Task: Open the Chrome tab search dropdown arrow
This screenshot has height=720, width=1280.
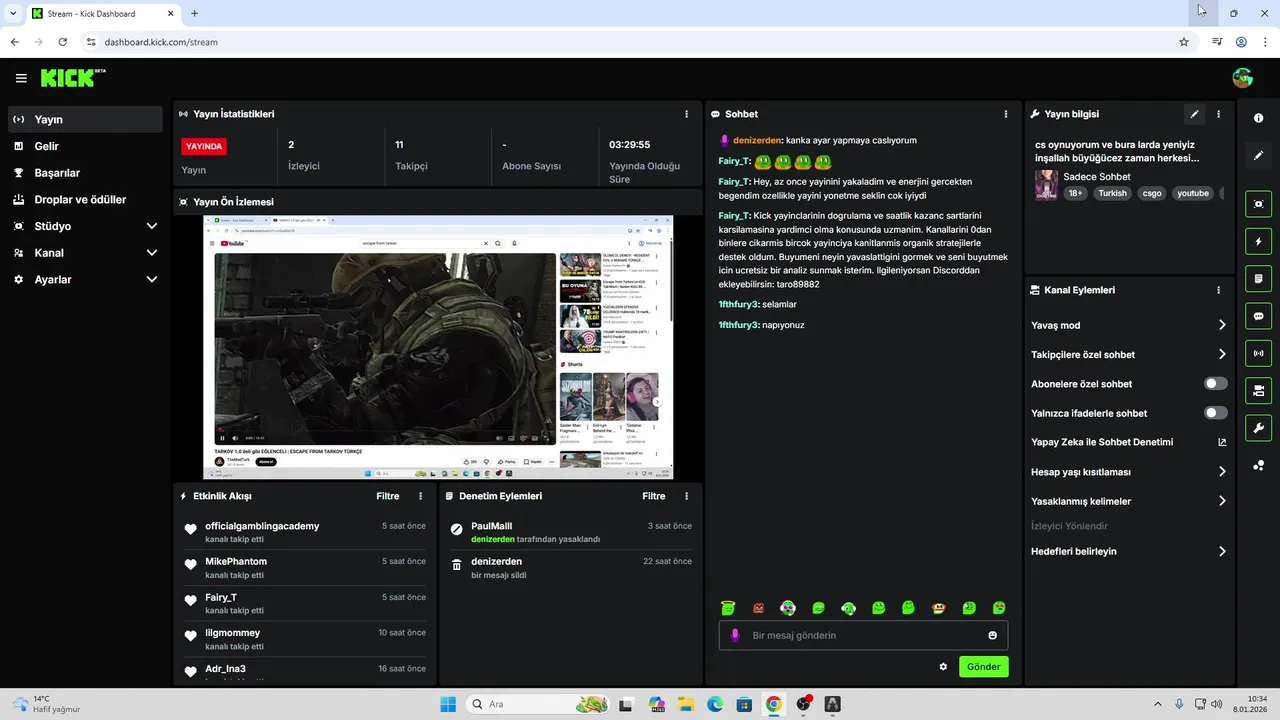Action: (12, 13)
